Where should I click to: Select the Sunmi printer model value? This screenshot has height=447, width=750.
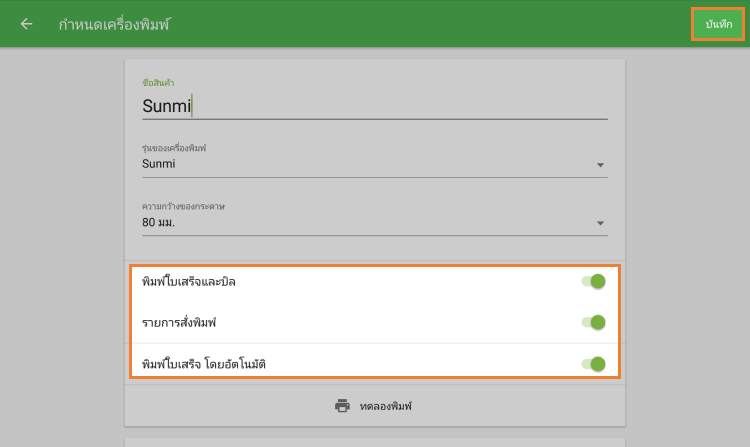click(160, 164)
